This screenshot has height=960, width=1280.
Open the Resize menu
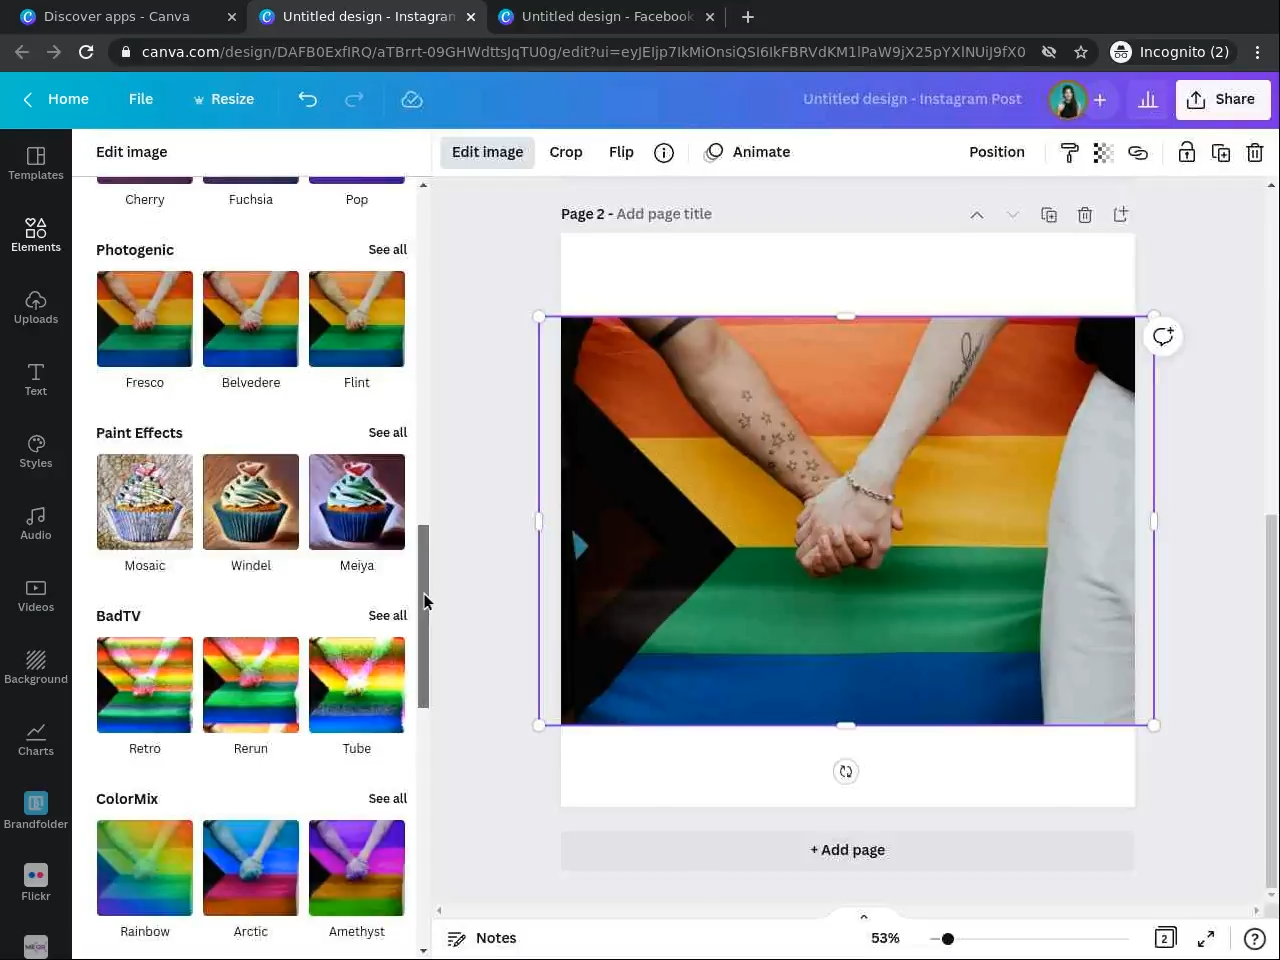point(223,99)
